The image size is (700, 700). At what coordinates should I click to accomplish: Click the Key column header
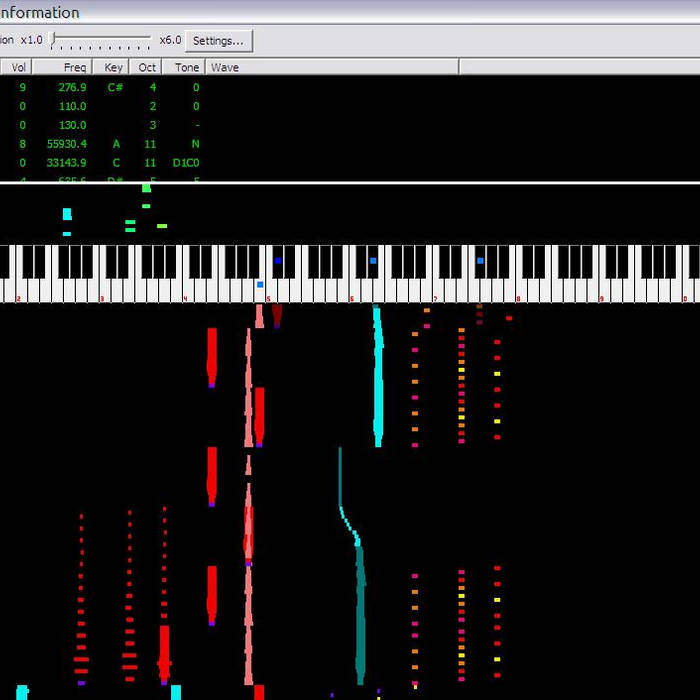[113, 67]
